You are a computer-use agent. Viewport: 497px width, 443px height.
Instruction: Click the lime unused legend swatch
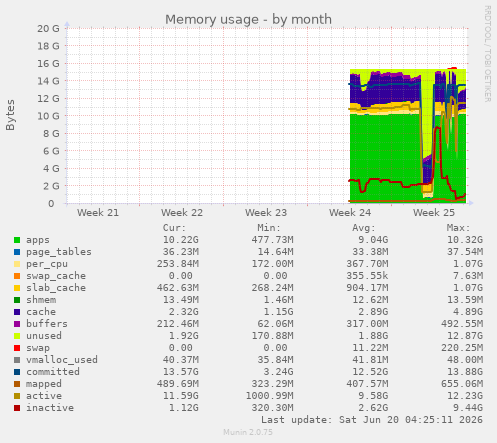[x=17, y=336]
